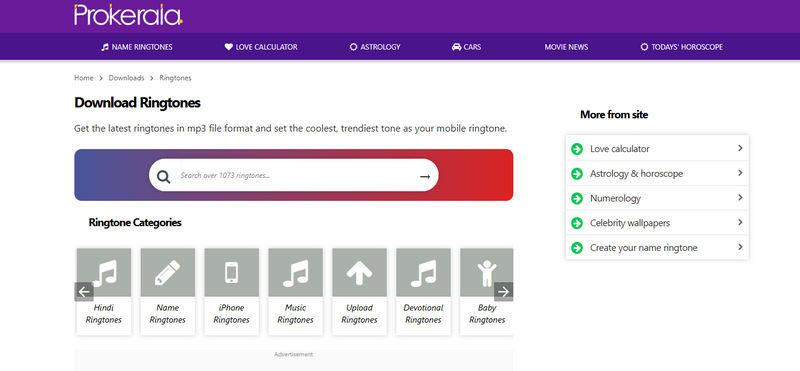
Task: Open the iPhone Ringtones phone tile
Action: tap(232, 273)
